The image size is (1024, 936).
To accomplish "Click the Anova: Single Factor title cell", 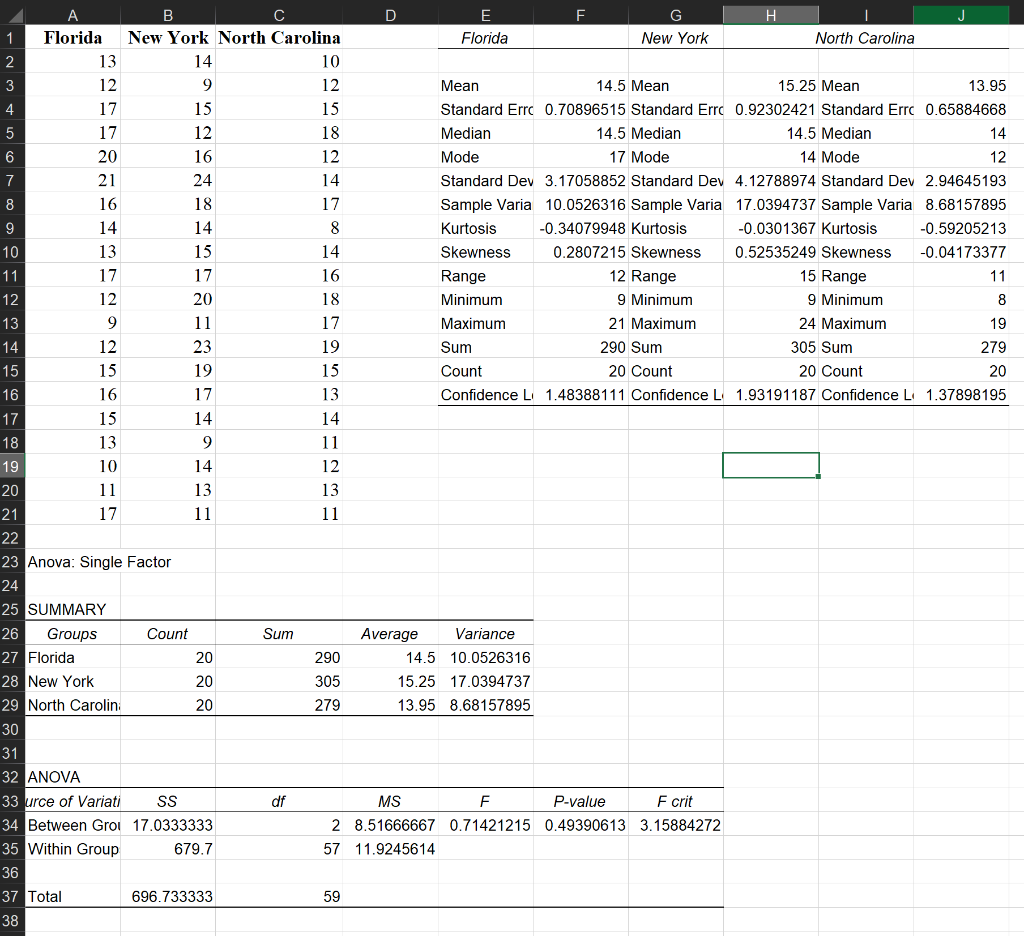I will point(99,562).
